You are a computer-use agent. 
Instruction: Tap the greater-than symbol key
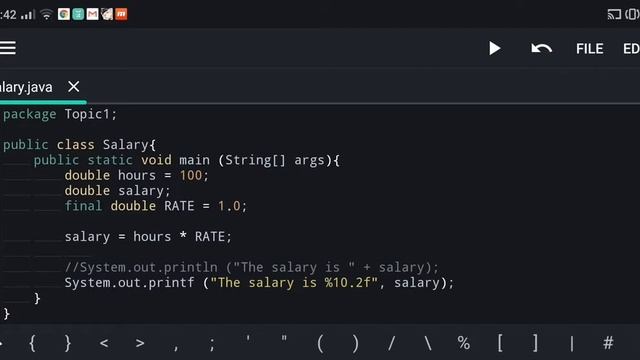(x=140, y=343)
